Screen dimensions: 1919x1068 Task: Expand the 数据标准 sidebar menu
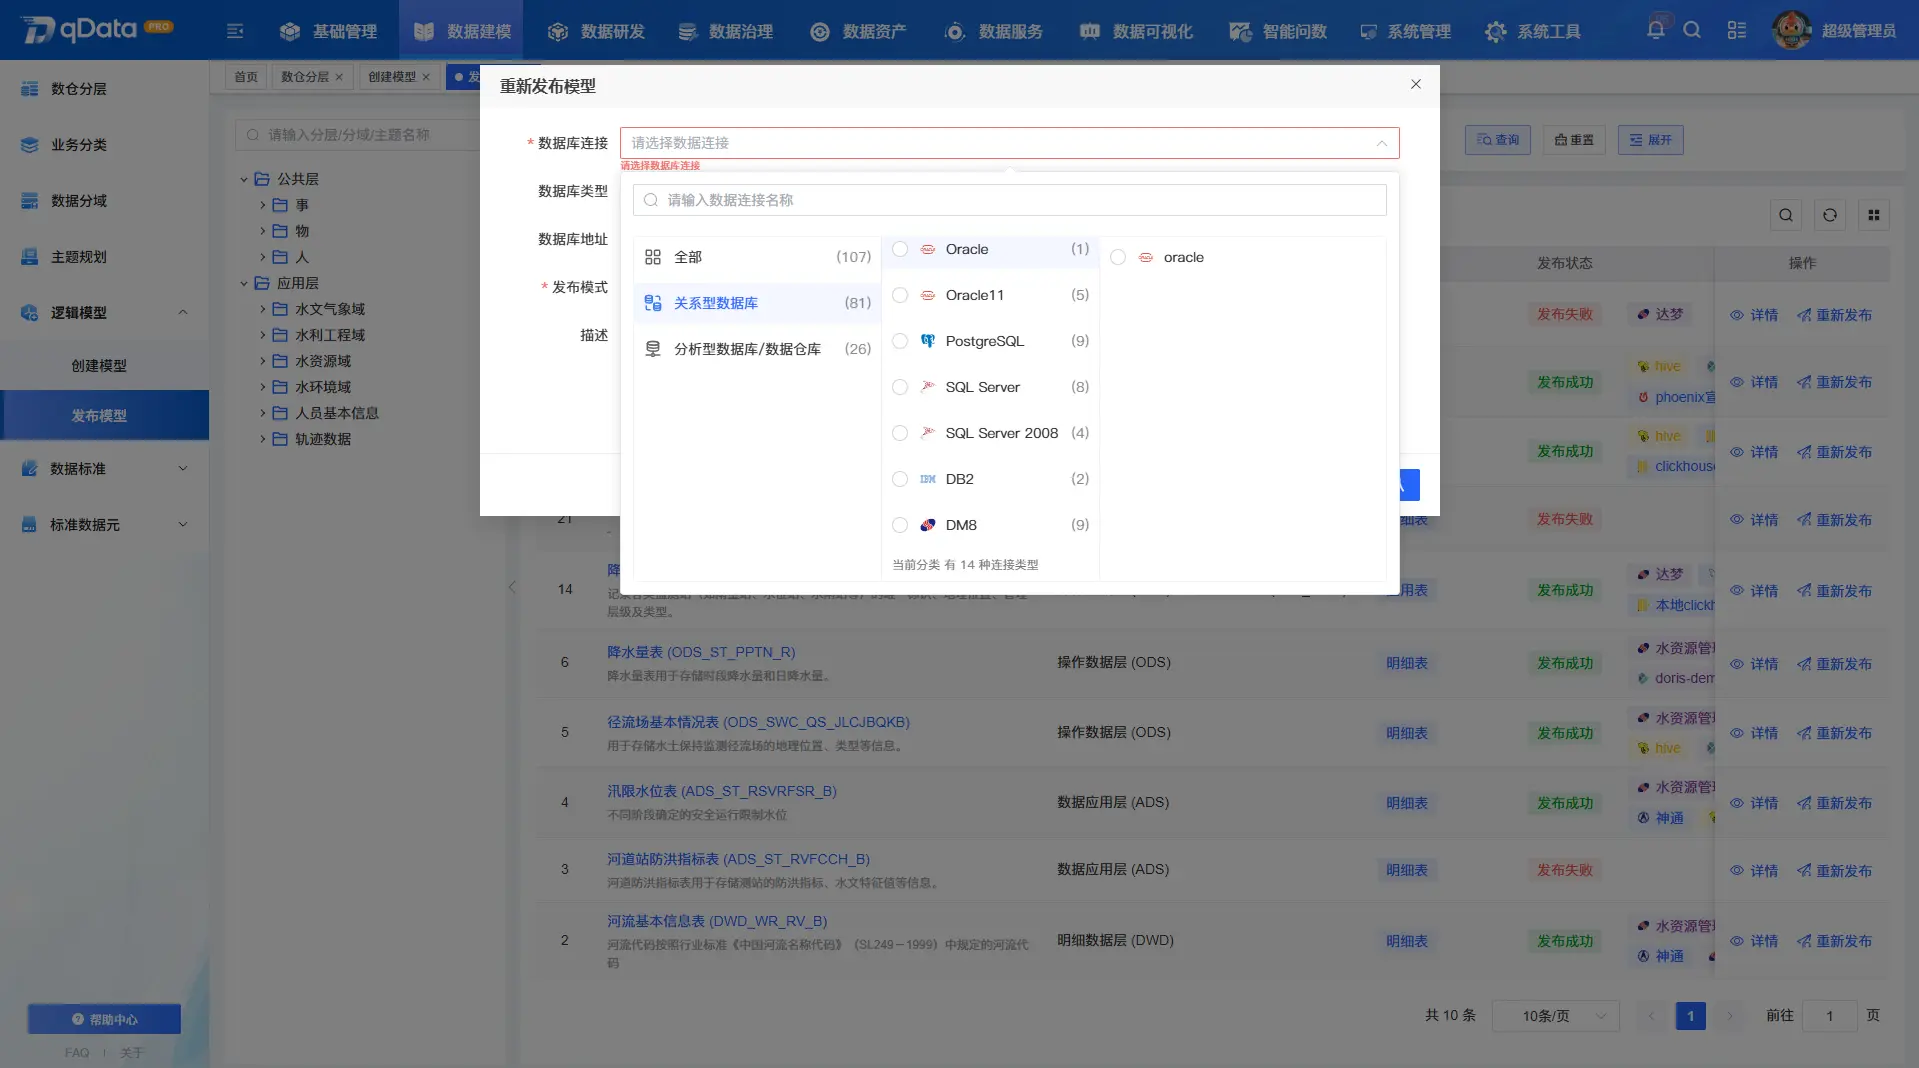click(183, 469)
